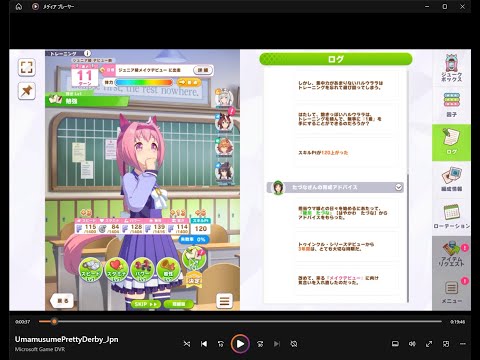
Task: Go to the next track
Action: (277, 344)
